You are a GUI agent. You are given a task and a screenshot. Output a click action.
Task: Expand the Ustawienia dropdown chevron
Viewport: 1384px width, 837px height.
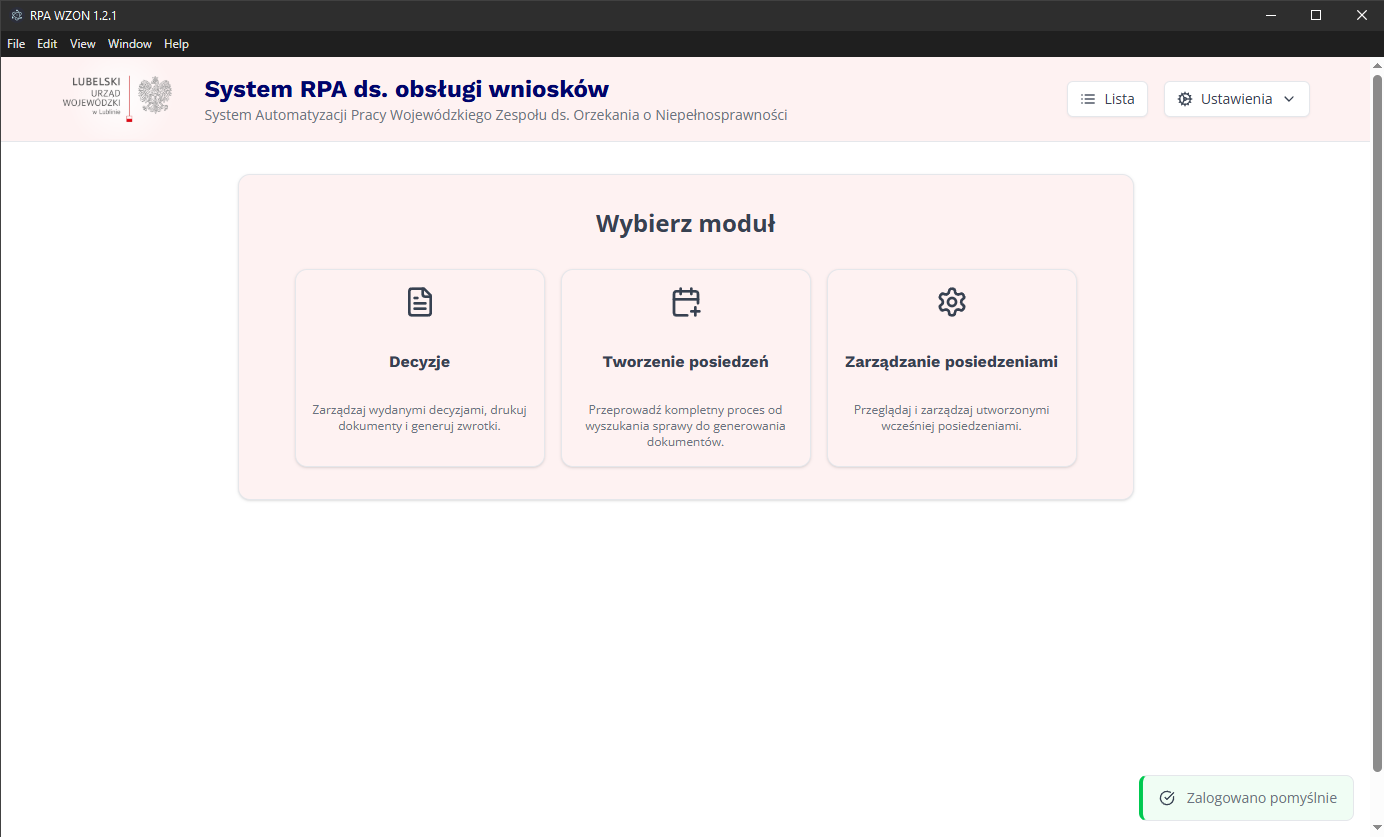[x=1289, y=99]
